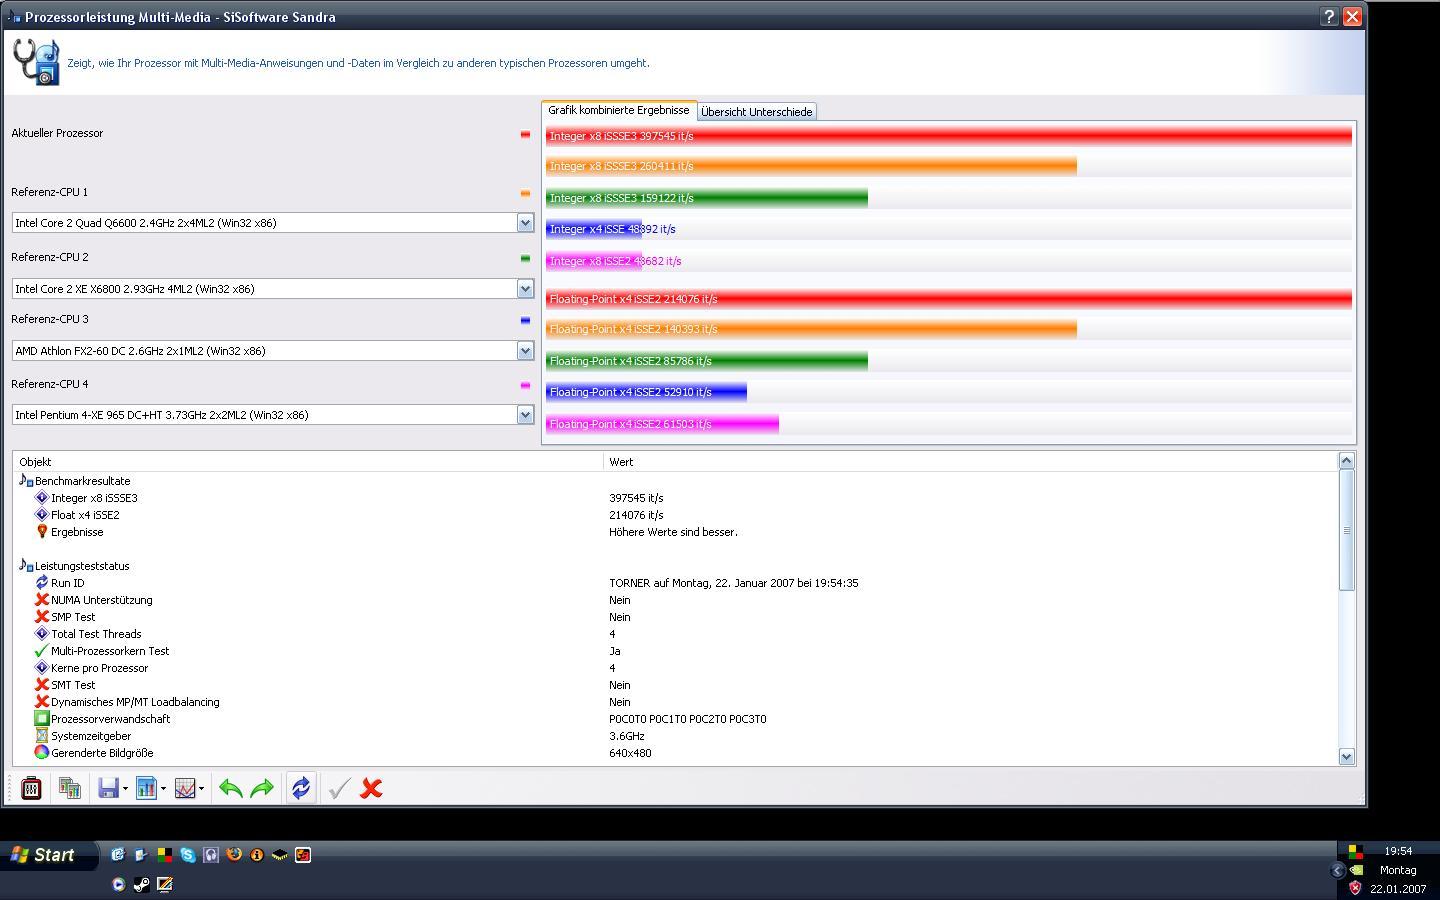Click the colored squares icon in system tray

pyautogui.click(x=1355, y=852)
